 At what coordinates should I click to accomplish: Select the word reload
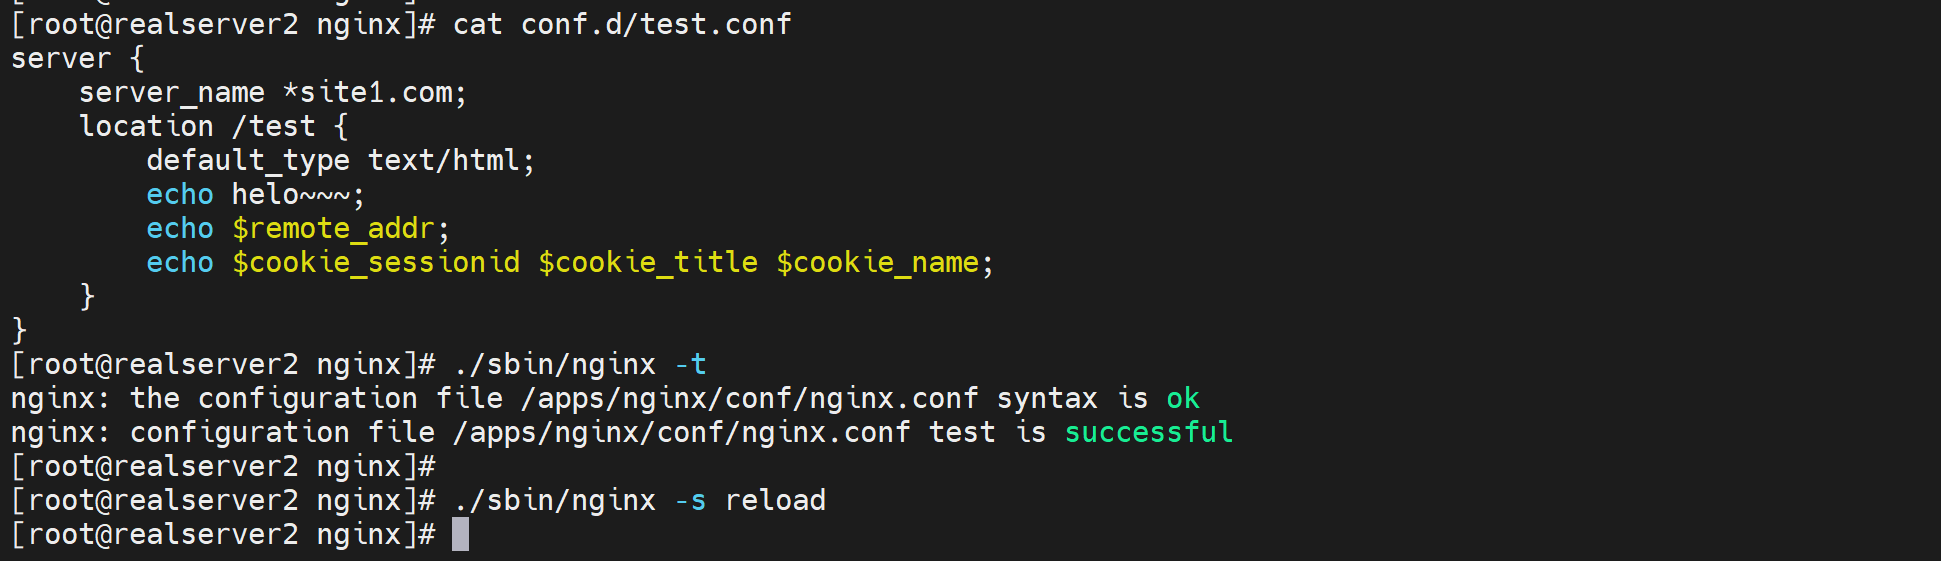[x=775, y=500]
